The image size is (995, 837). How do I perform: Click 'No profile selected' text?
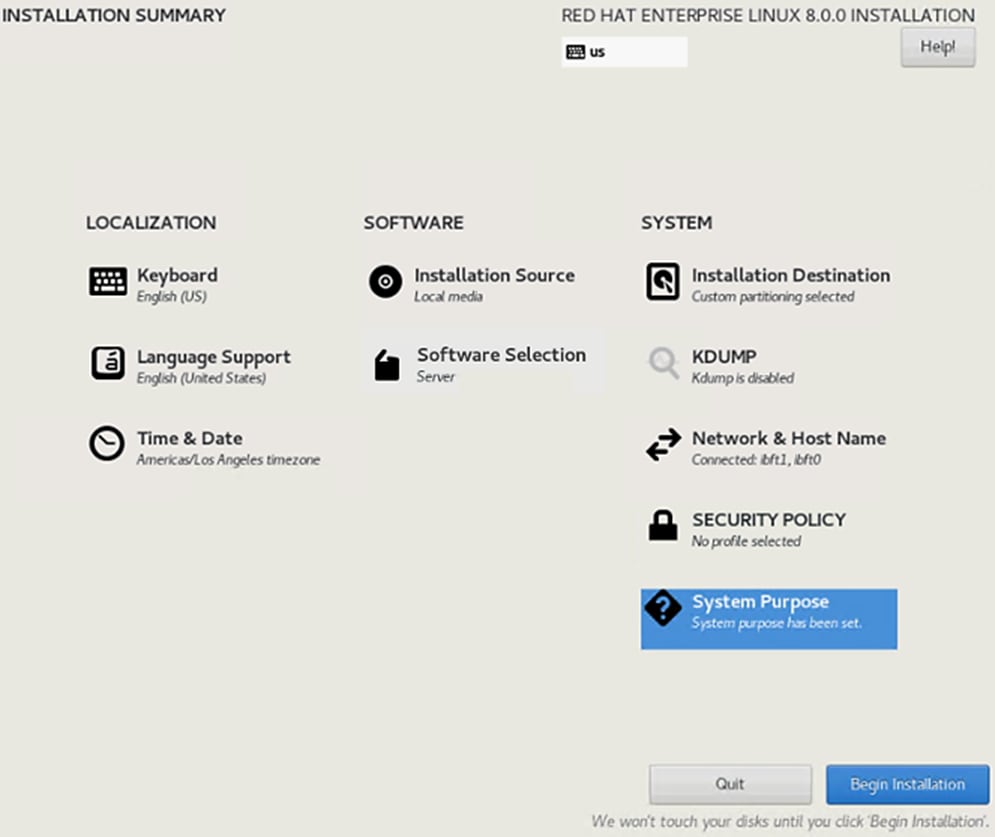pyautogui.click(x=746, y=541)
